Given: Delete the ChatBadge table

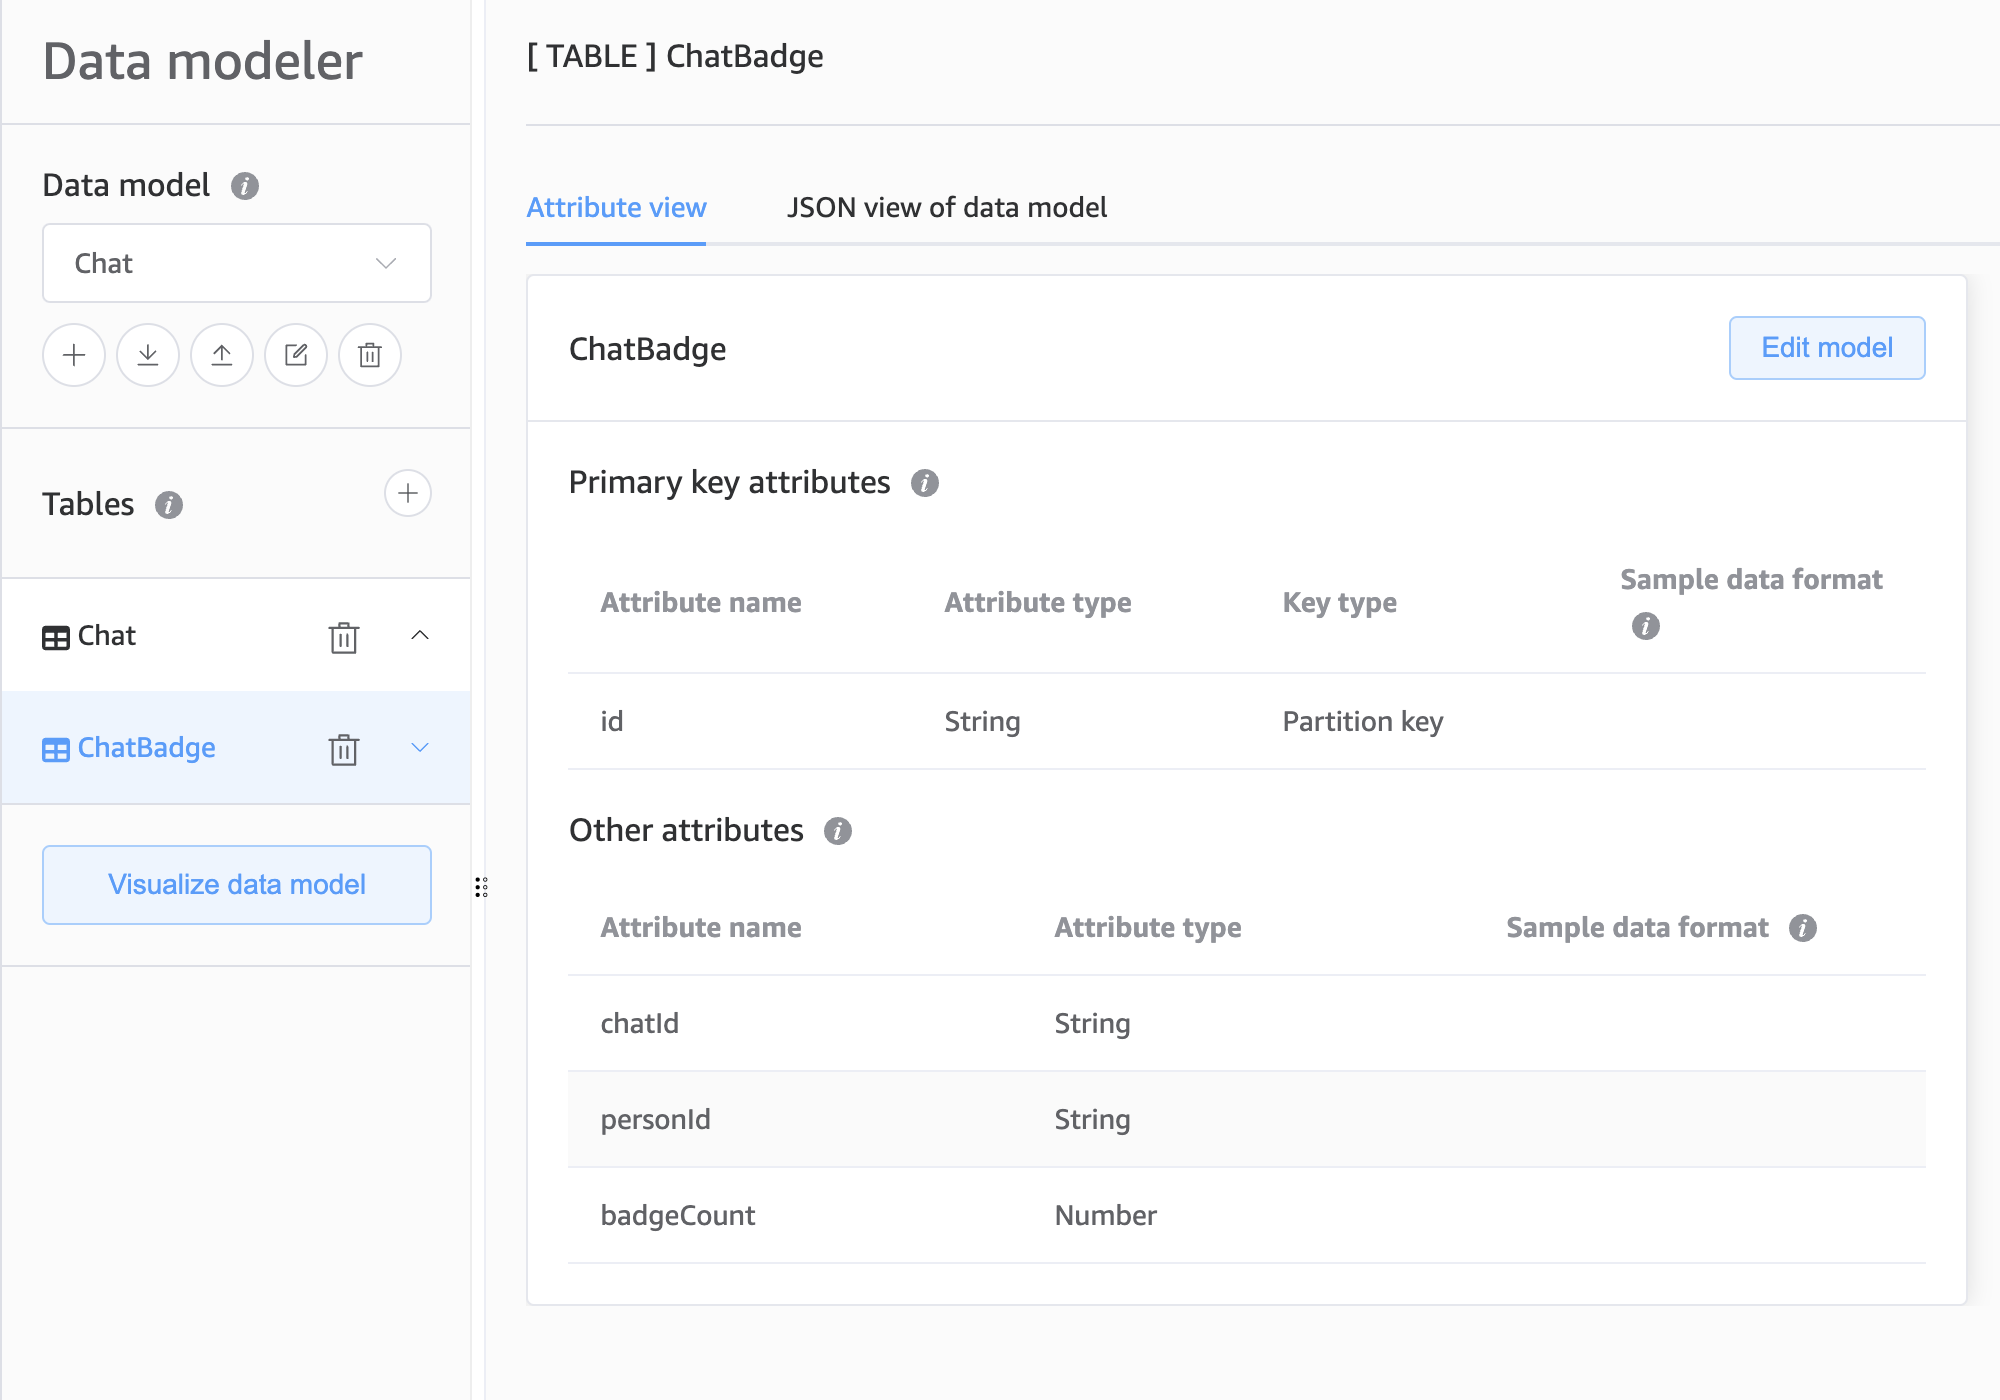Looking at the screenshot, I should tap(343, 749).
